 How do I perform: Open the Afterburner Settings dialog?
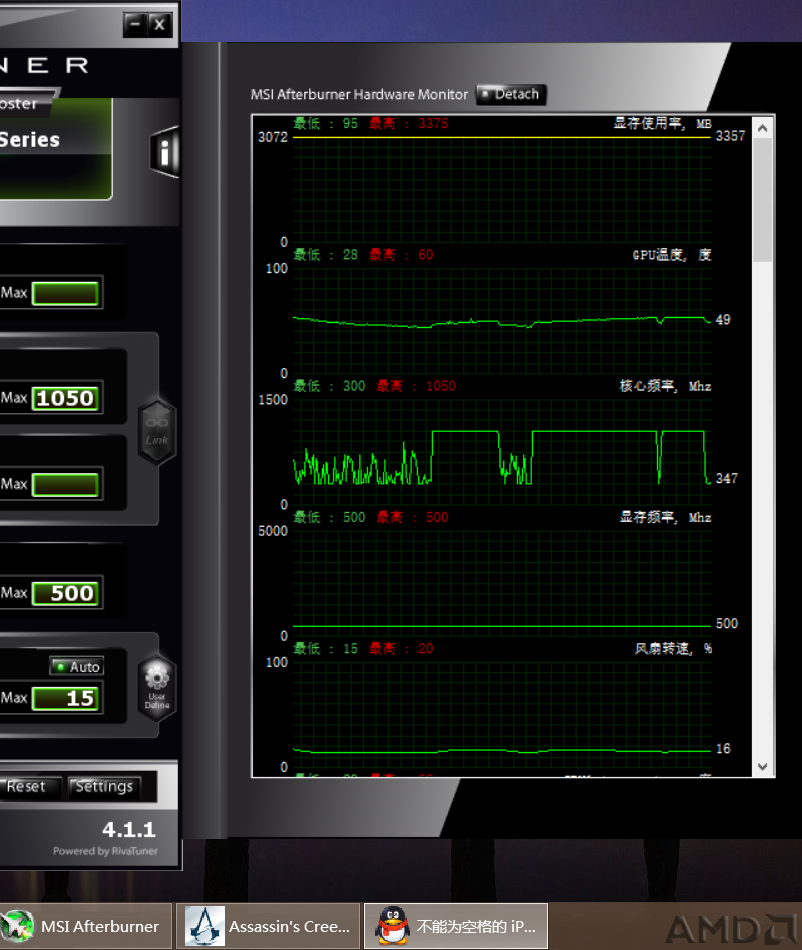[104, 787]
